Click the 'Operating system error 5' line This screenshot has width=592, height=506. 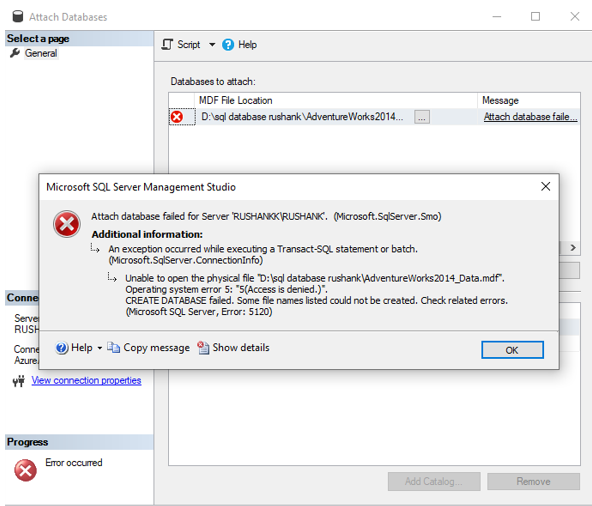click(226, 290)
